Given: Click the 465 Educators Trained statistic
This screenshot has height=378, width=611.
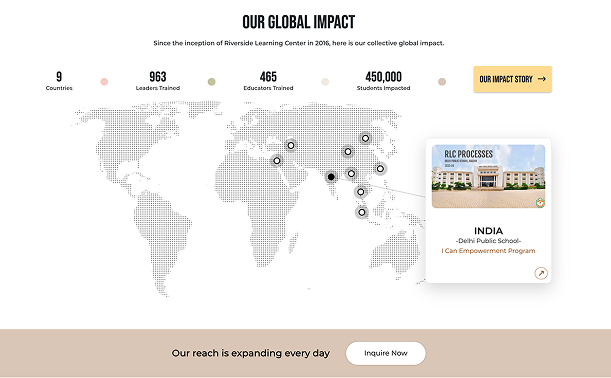Looking at the screenshot, I should (268, 81).
